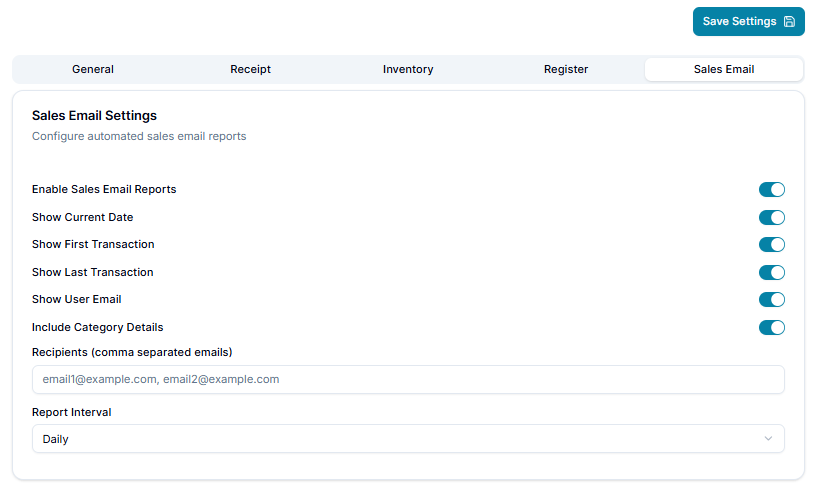Disable Enable Sales Email Reports toggle
This screenshot has width=816, height=492.
[772, 190]
